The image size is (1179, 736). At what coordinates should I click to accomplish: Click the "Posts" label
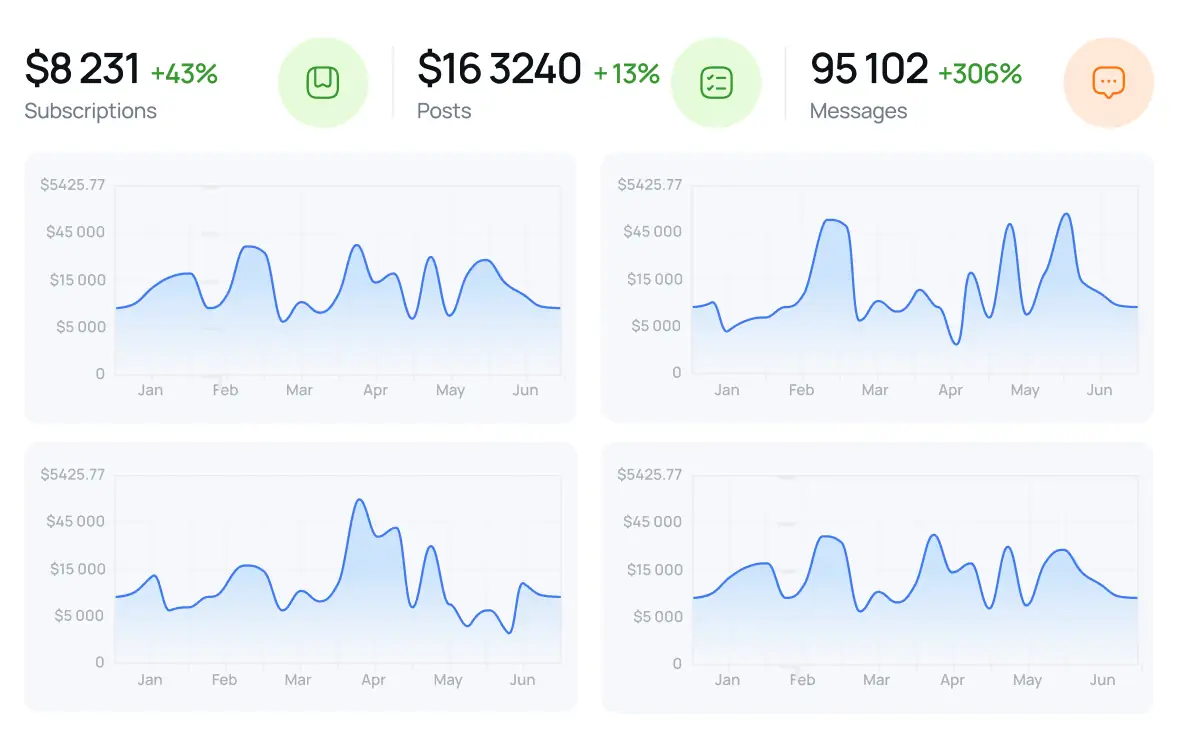pyautogui.click(x=443, y=111)
